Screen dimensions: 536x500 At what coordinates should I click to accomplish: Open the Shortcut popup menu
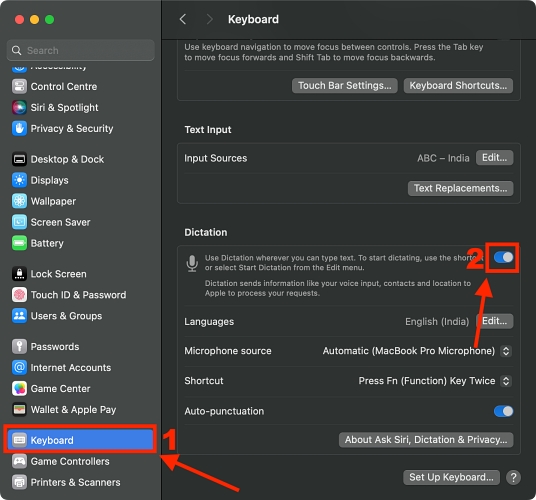[506, 381]
